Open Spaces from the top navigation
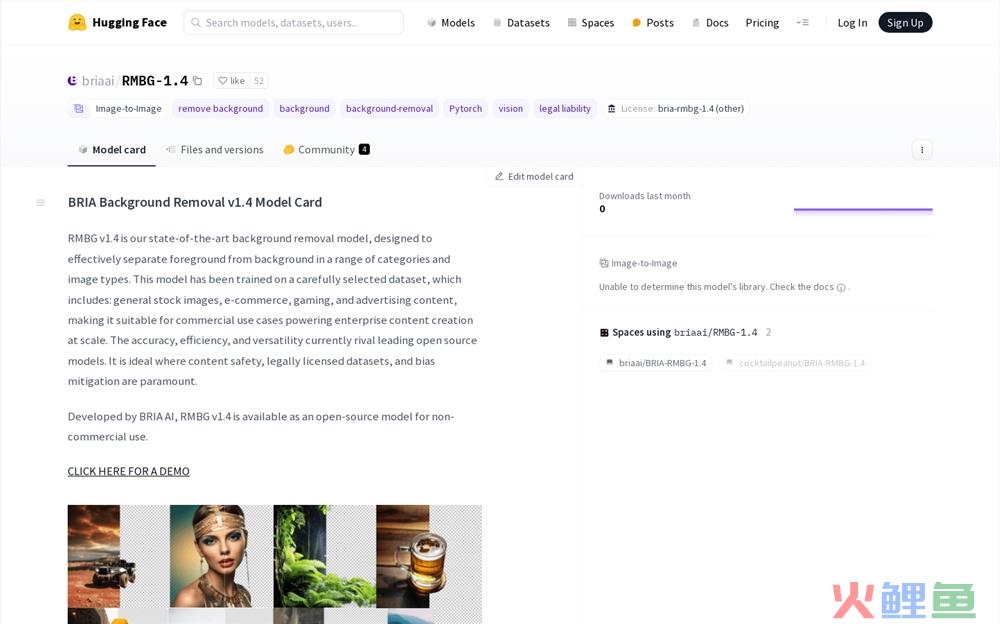 591,23
